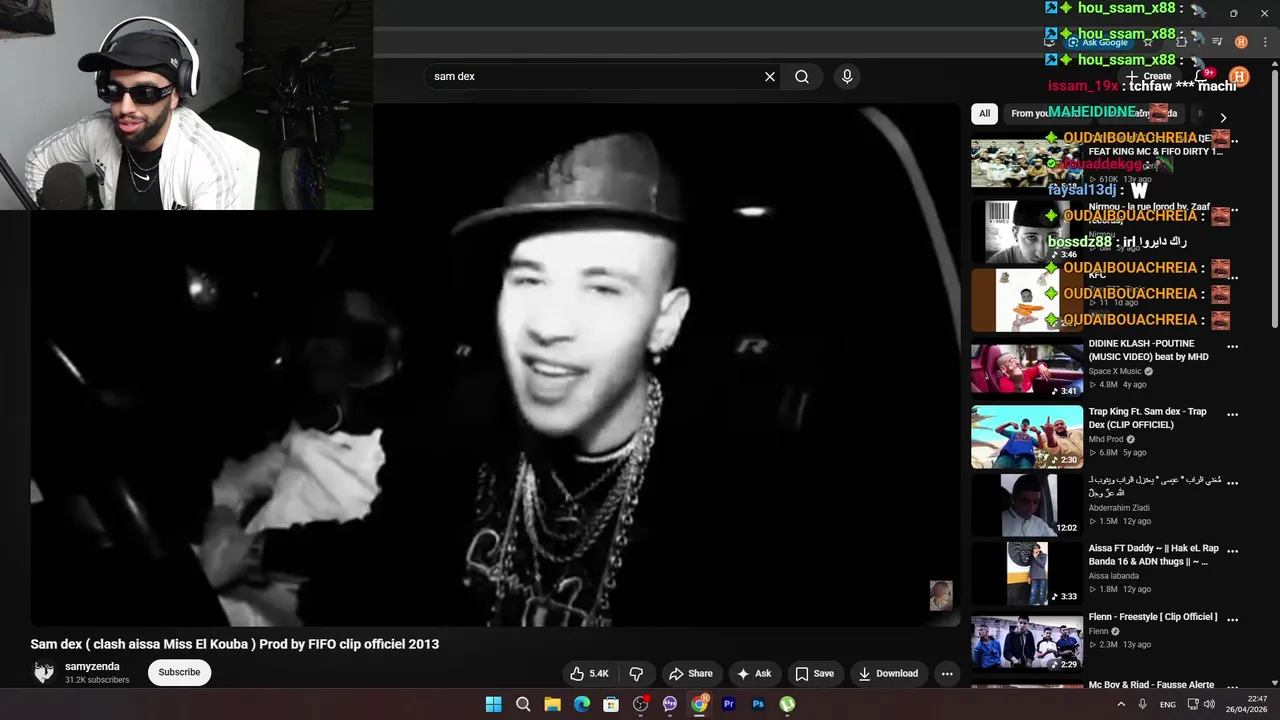Open Microsoft Store from taskbar
Screen dimensions: 1280x720
point(611,704)
